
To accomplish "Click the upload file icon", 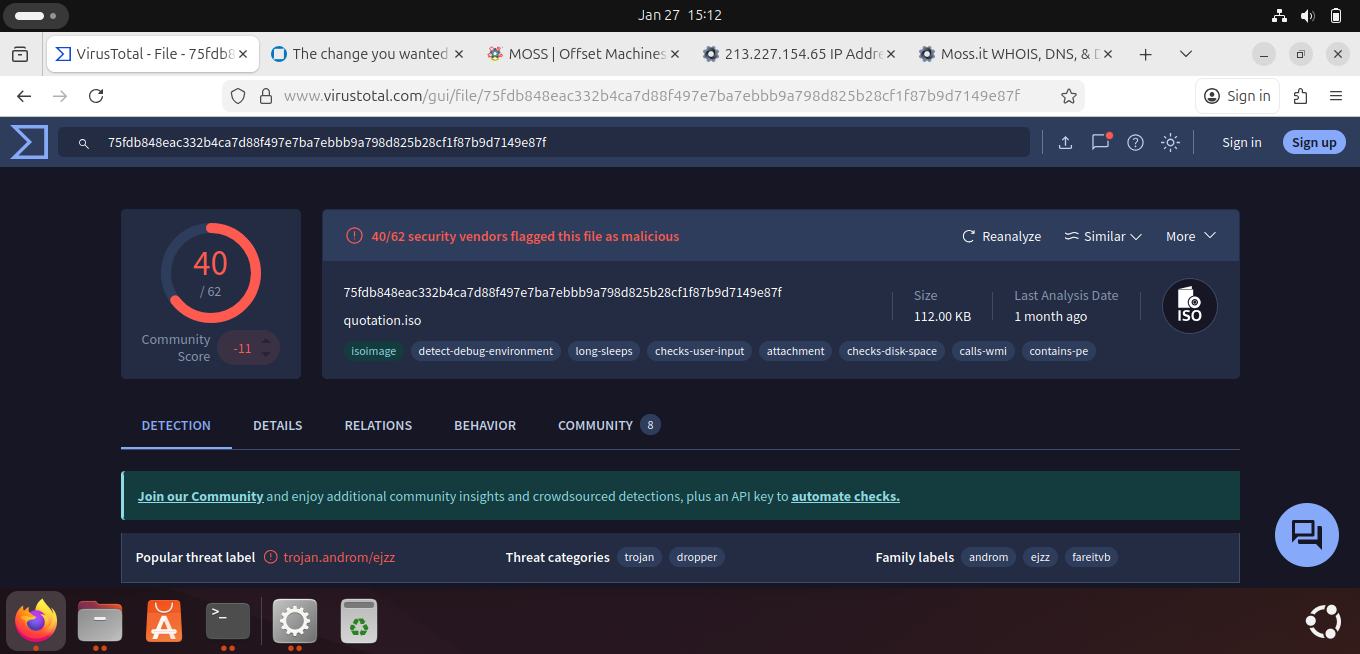I will (1065, 143).
